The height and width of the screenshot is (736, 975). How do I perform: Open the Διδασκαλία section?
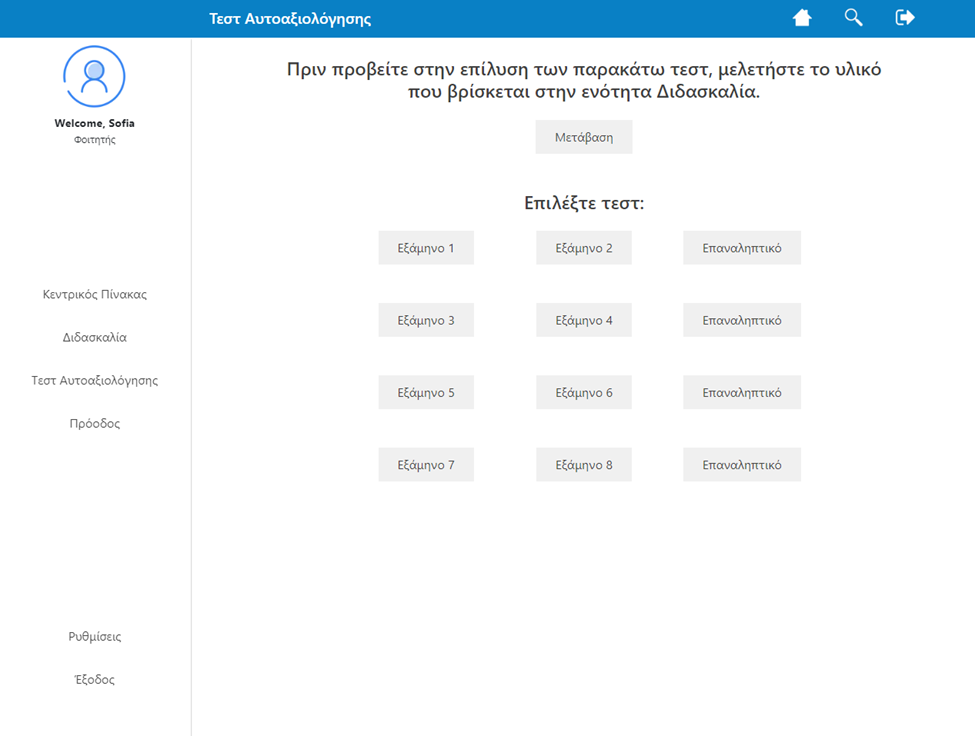94,337
